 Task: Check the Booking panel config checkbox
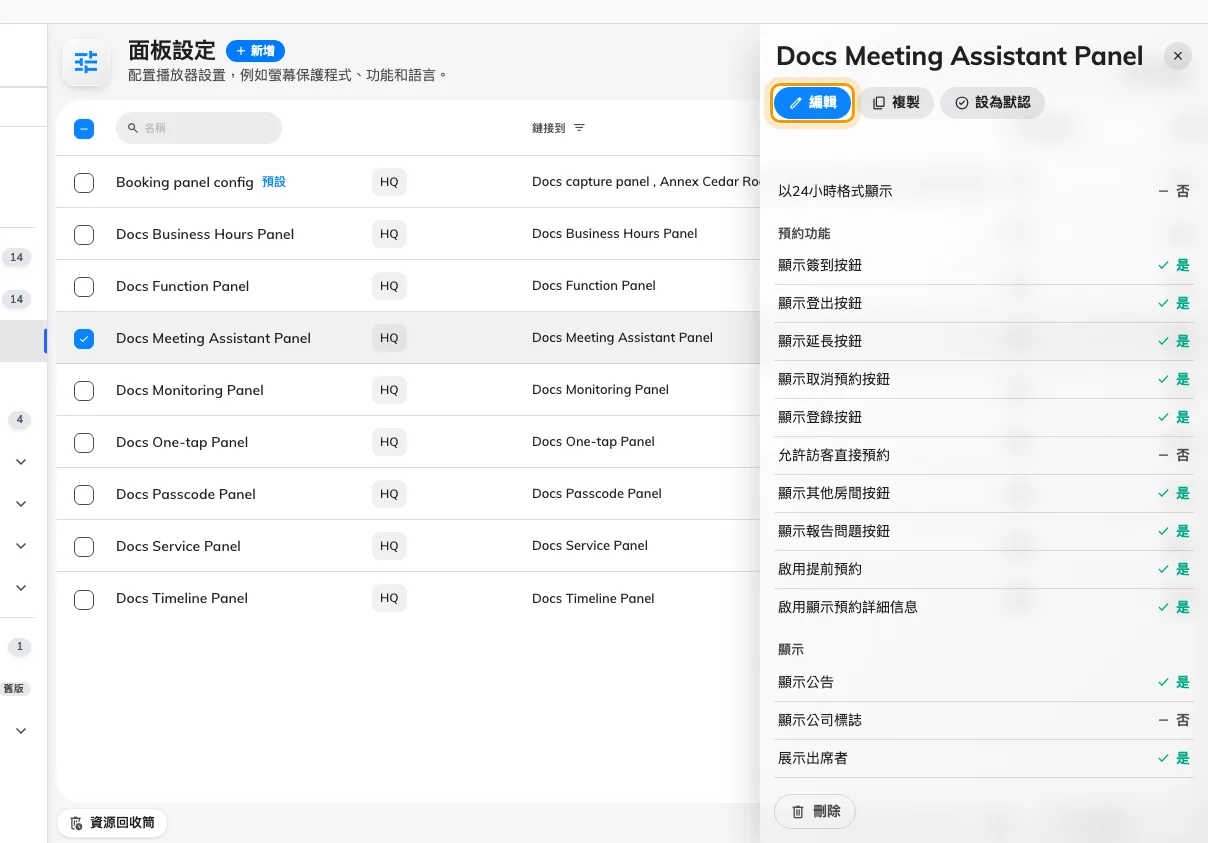[84, 182]
